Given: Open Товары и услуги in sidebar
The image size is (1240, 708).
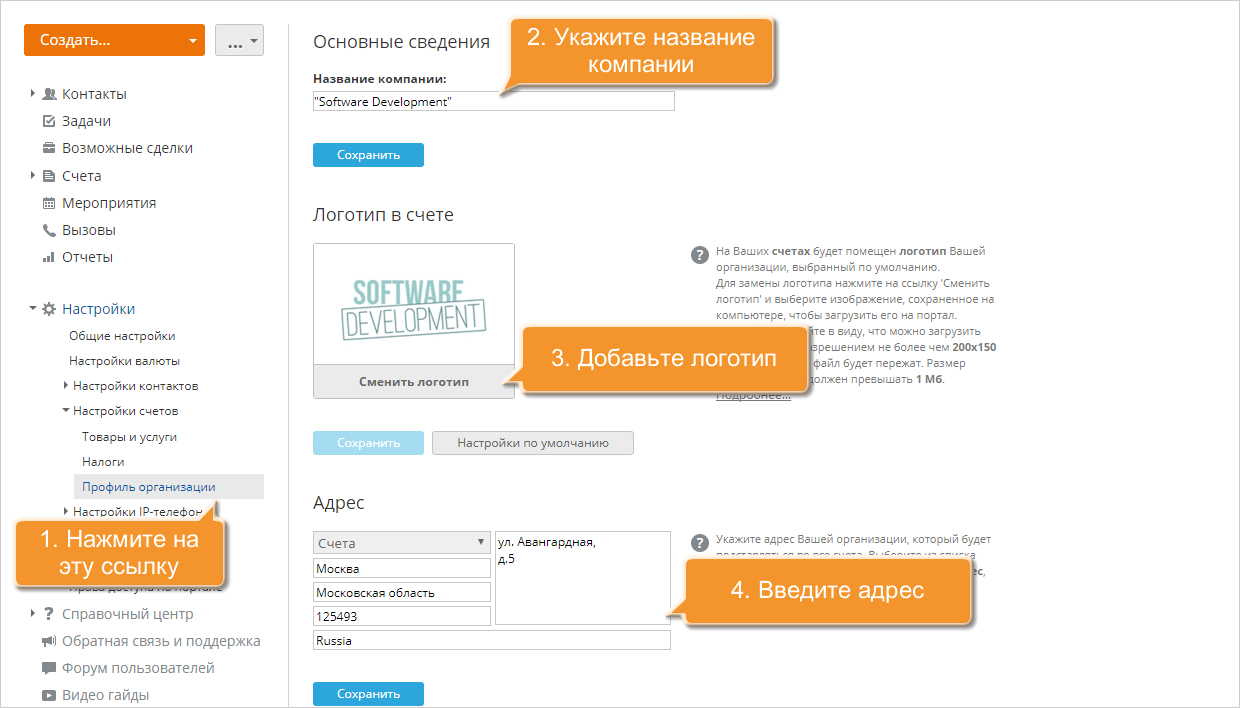Looking at the screenshot, I should pos(129,437).
